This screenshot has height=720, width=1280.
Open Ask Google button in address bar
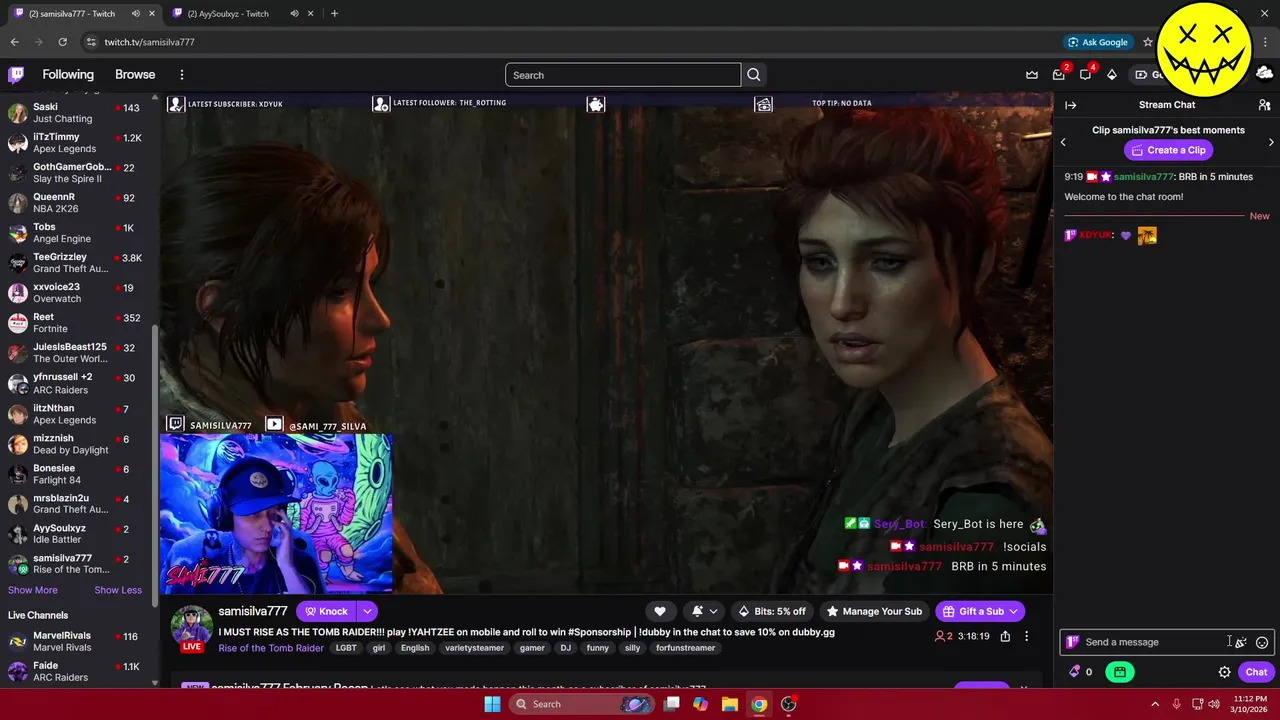[1098, 42]
